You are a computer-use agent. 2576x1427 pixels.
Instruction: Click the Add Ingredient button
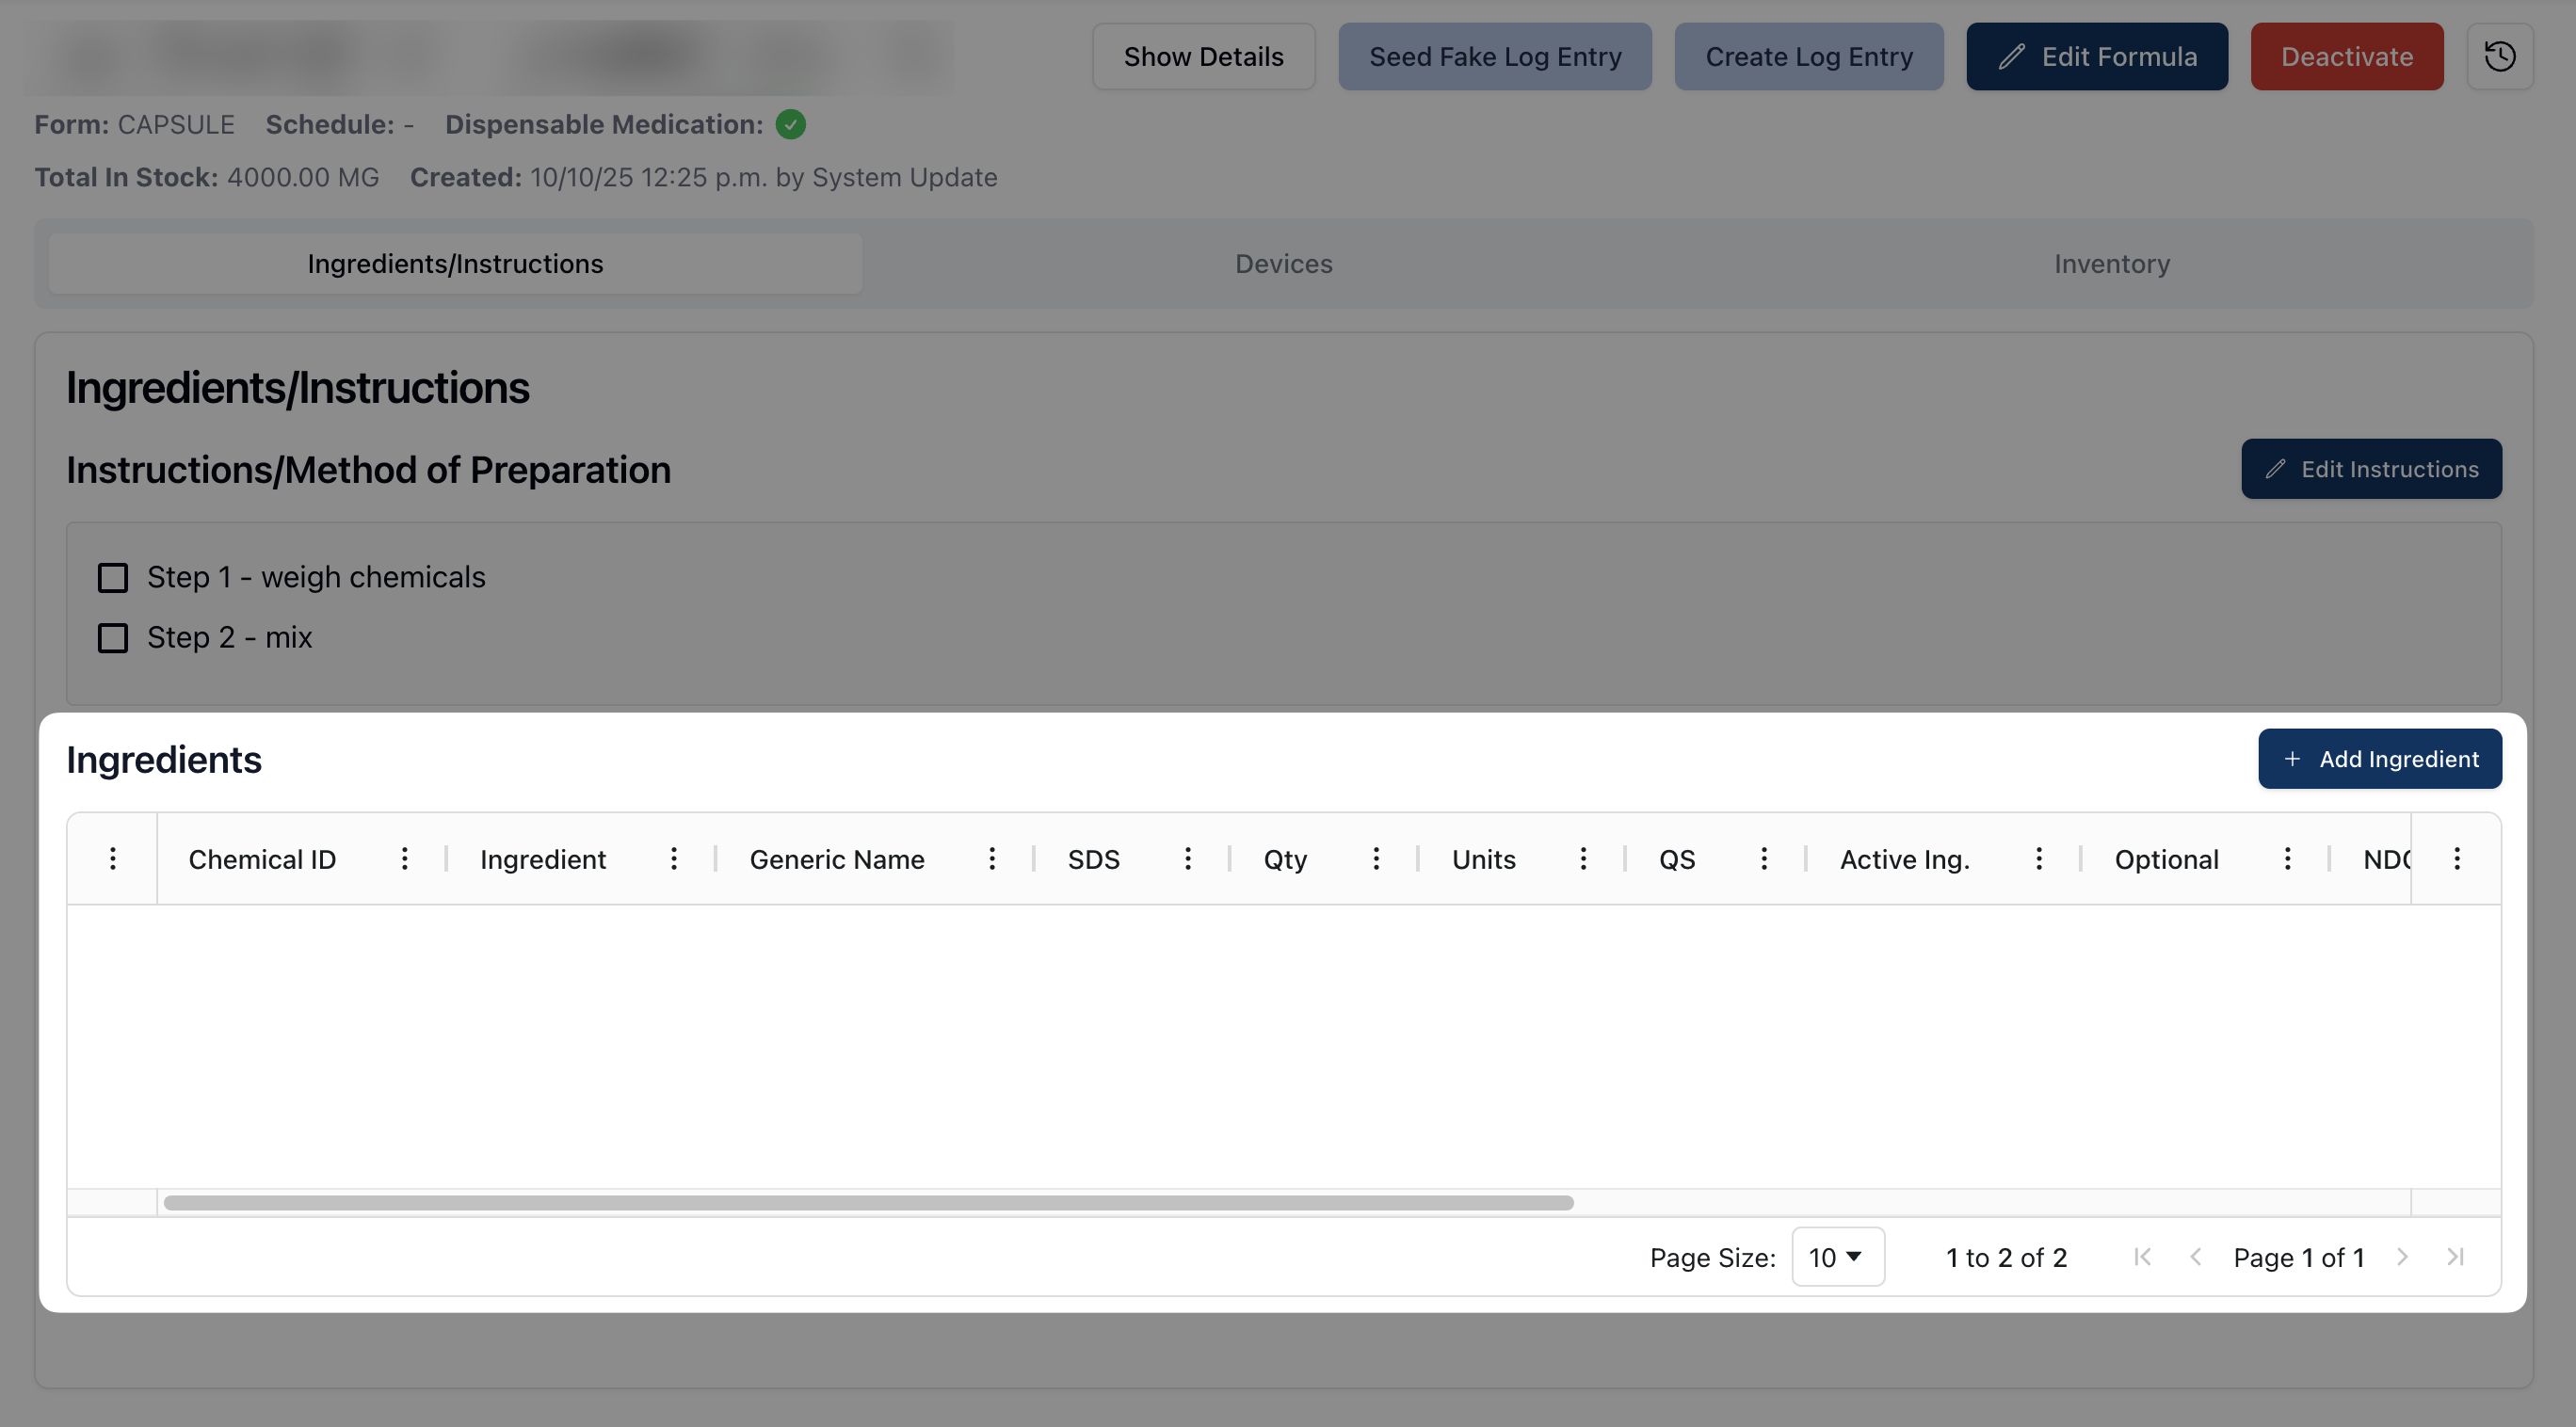[x=2379, y=759]
